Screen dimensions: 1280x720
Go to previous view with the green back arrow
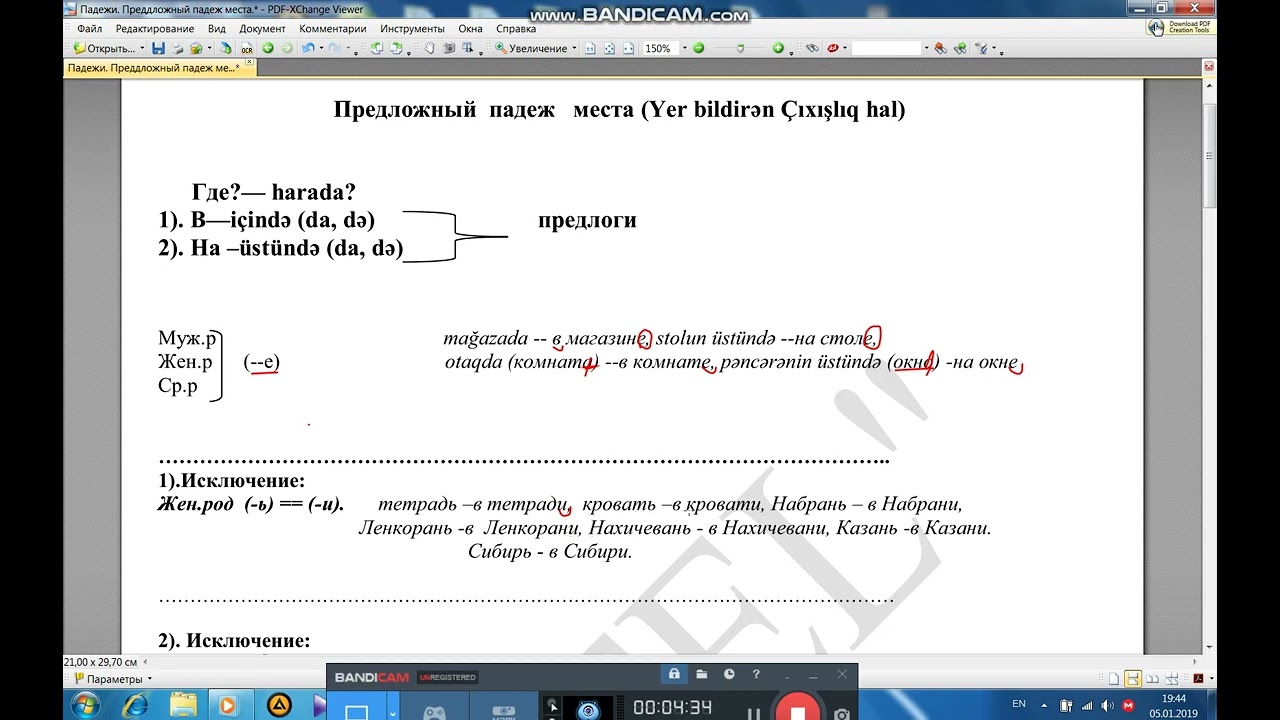[x=268, y=48]
